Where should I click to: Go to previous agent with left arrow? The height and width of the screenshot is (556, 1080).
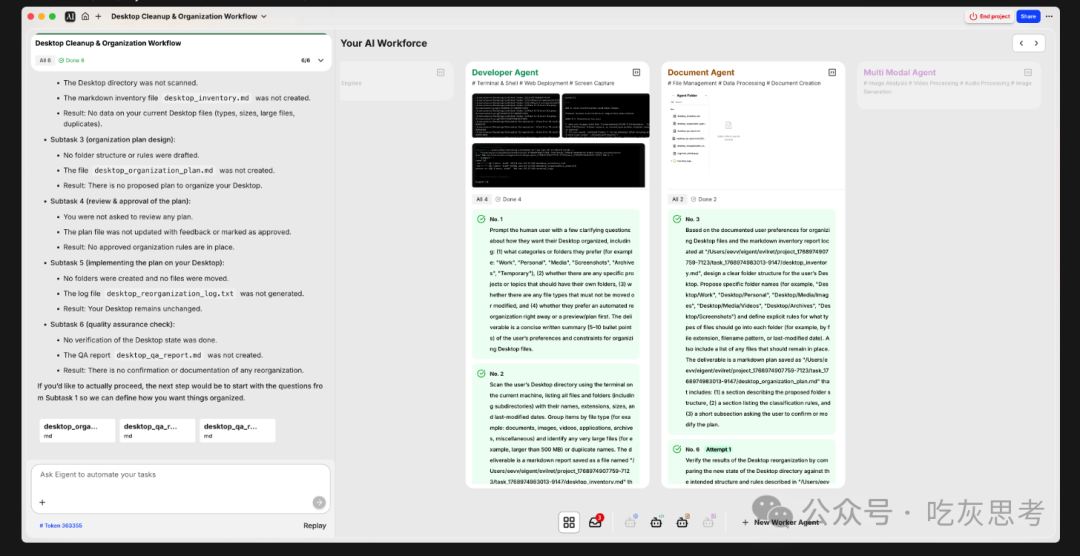pos(1021,43)
